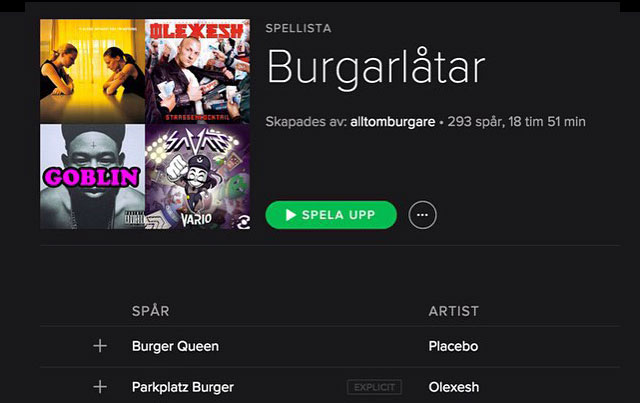Click the Burgarlåtar playlist title

[x=376, y=68]
